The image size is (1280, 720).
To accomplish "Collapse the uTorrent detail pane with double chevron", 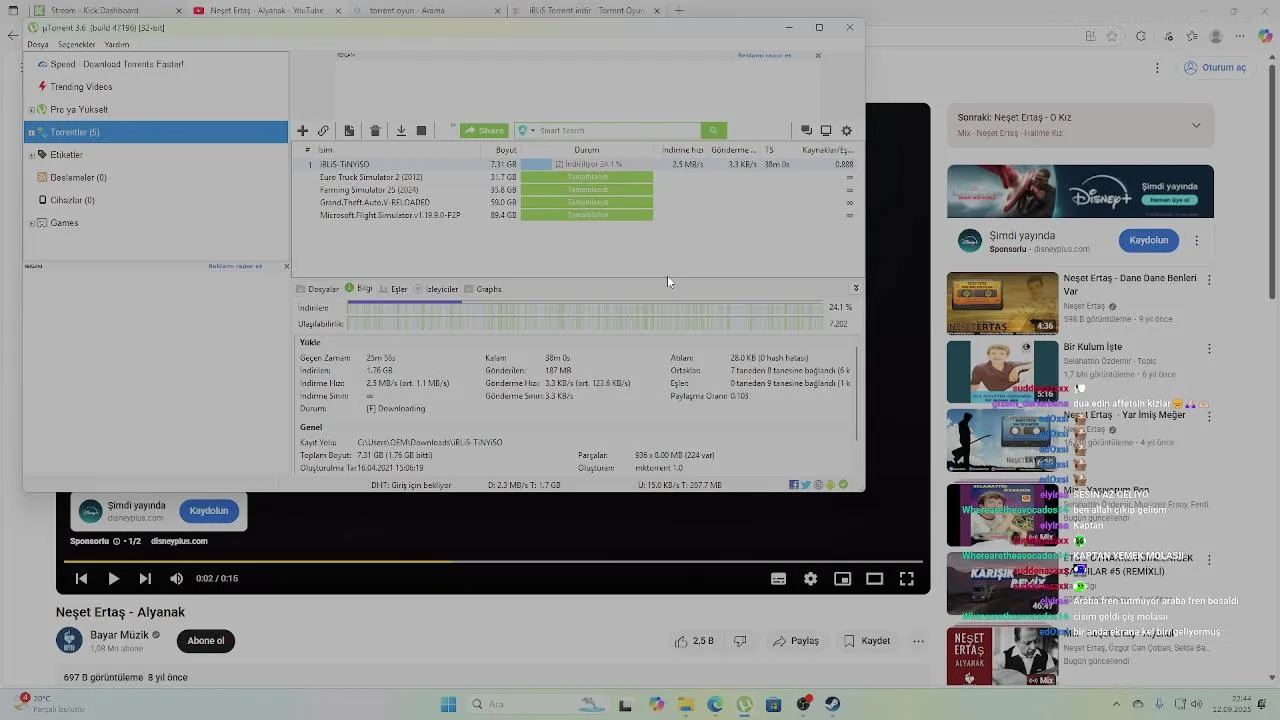I will pyautogui.click(x=856, y=288).
